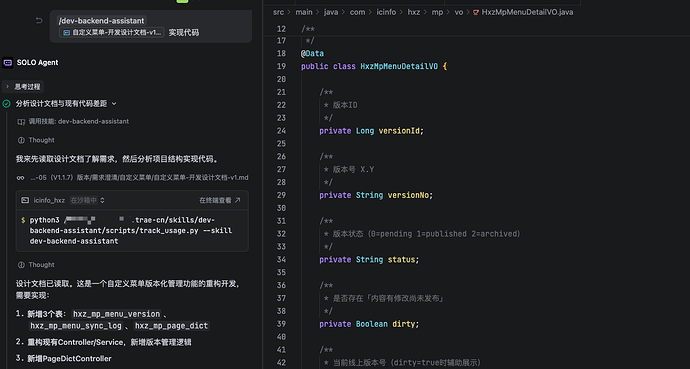Click the dirty field on line 39
The height and width of the screenshot is (369, 690).
(x=404, y=324)
